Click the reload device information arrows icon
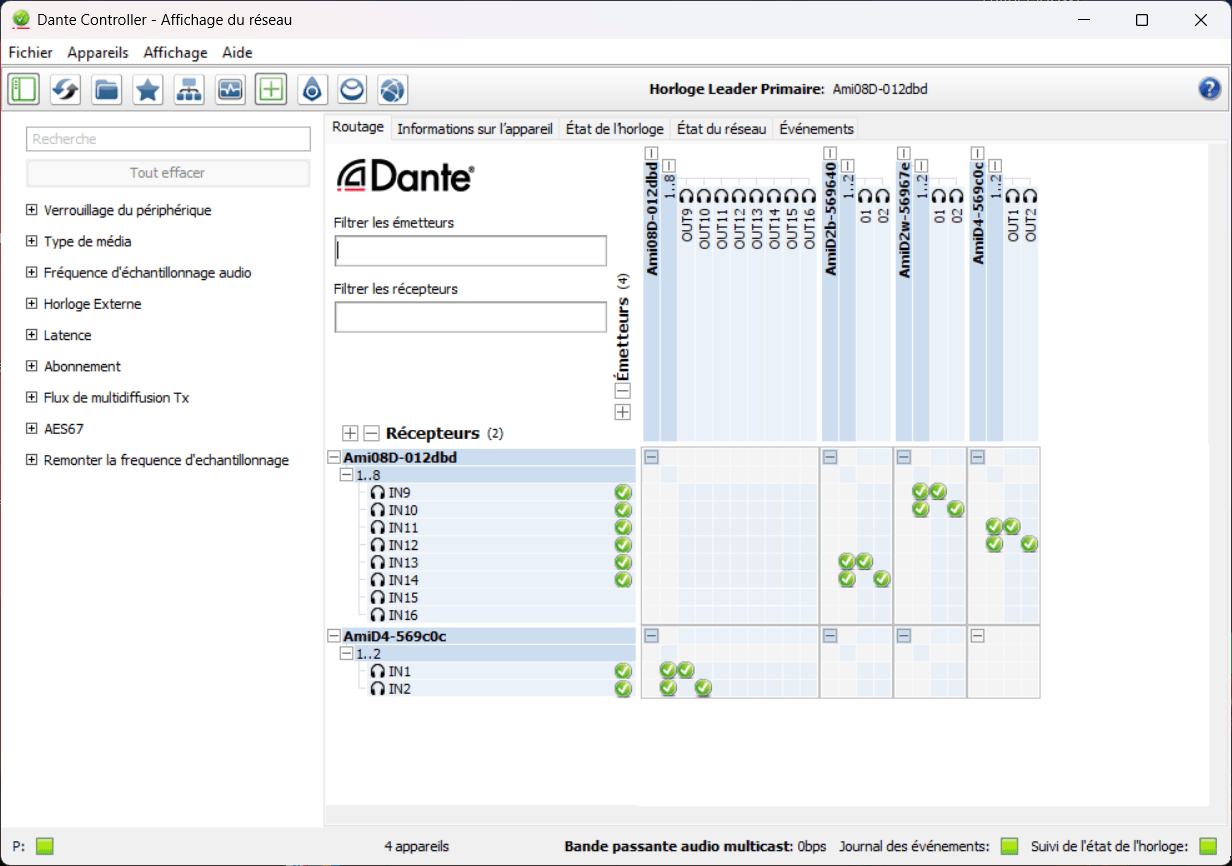This screenshot has height=866, width=1232. 65,89
